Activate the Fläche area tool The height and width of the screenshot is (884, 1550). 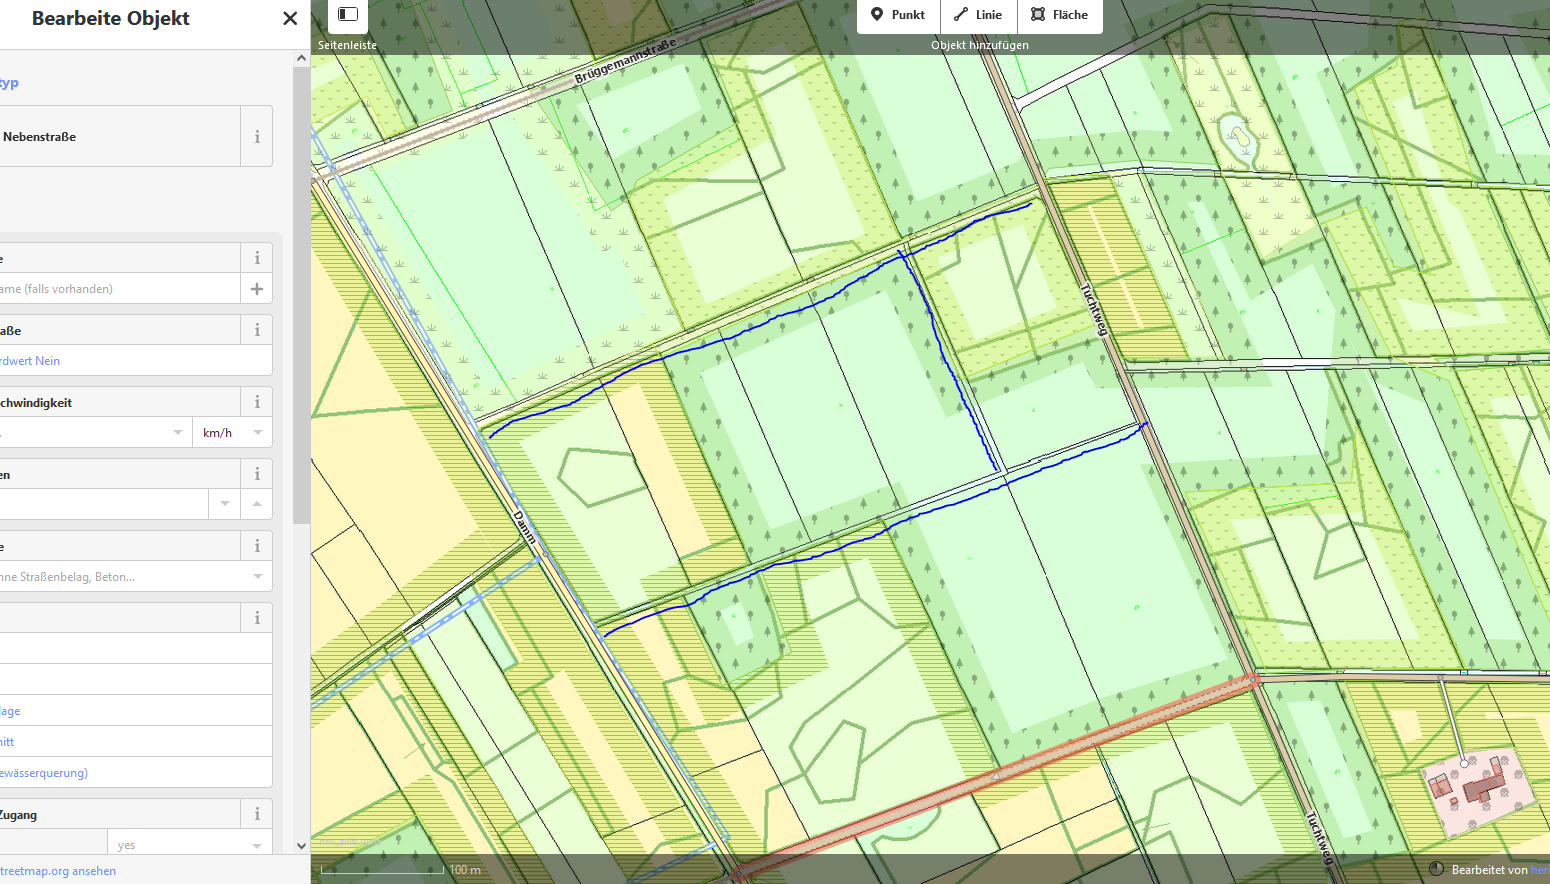point(1060,15)
